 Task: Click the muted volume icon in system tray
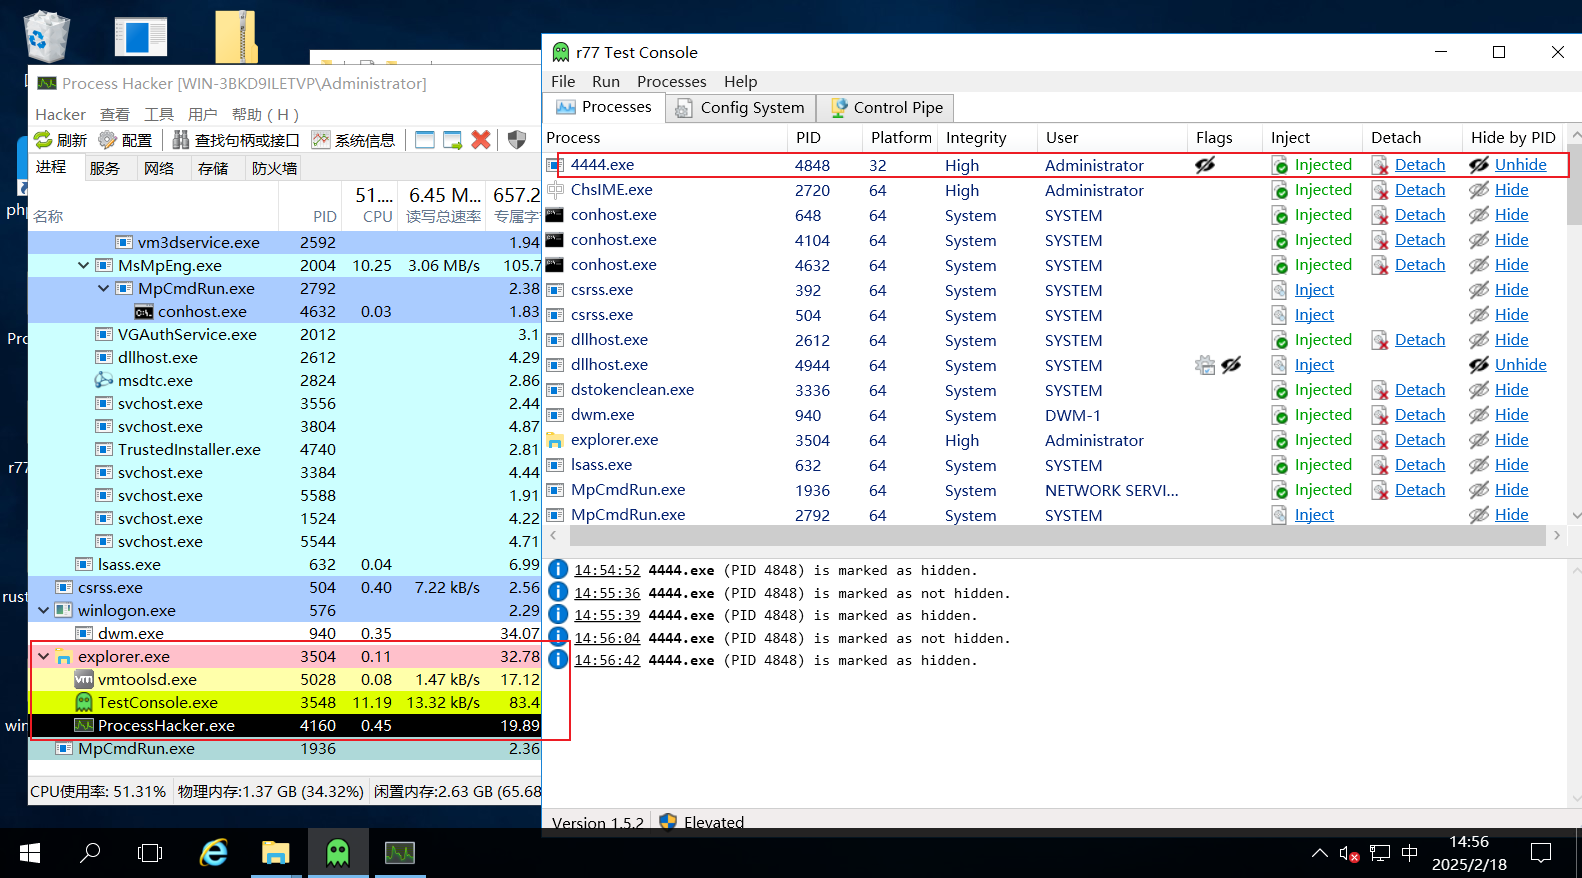pyautogui.click(x=1349, y=854)
